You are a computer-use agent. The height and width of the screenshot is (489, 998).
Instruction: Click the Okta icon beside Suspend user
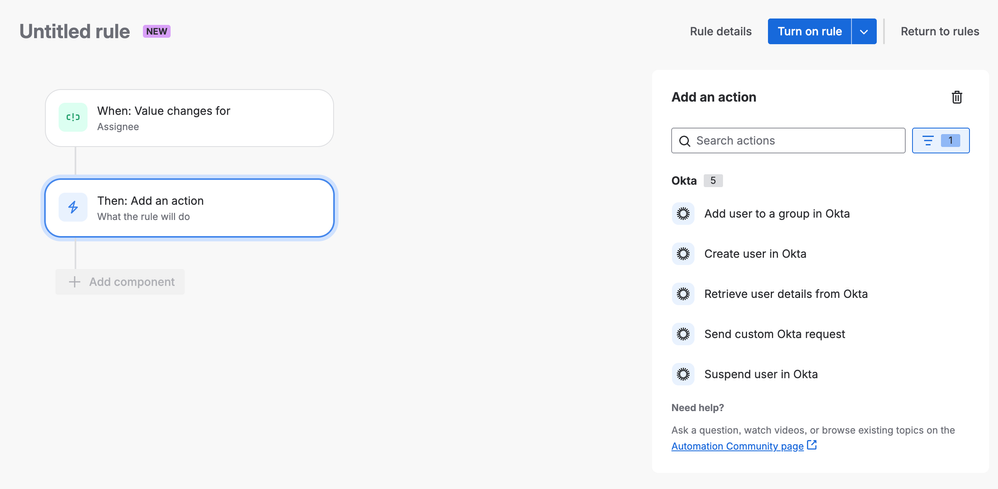tap(683, 374)
